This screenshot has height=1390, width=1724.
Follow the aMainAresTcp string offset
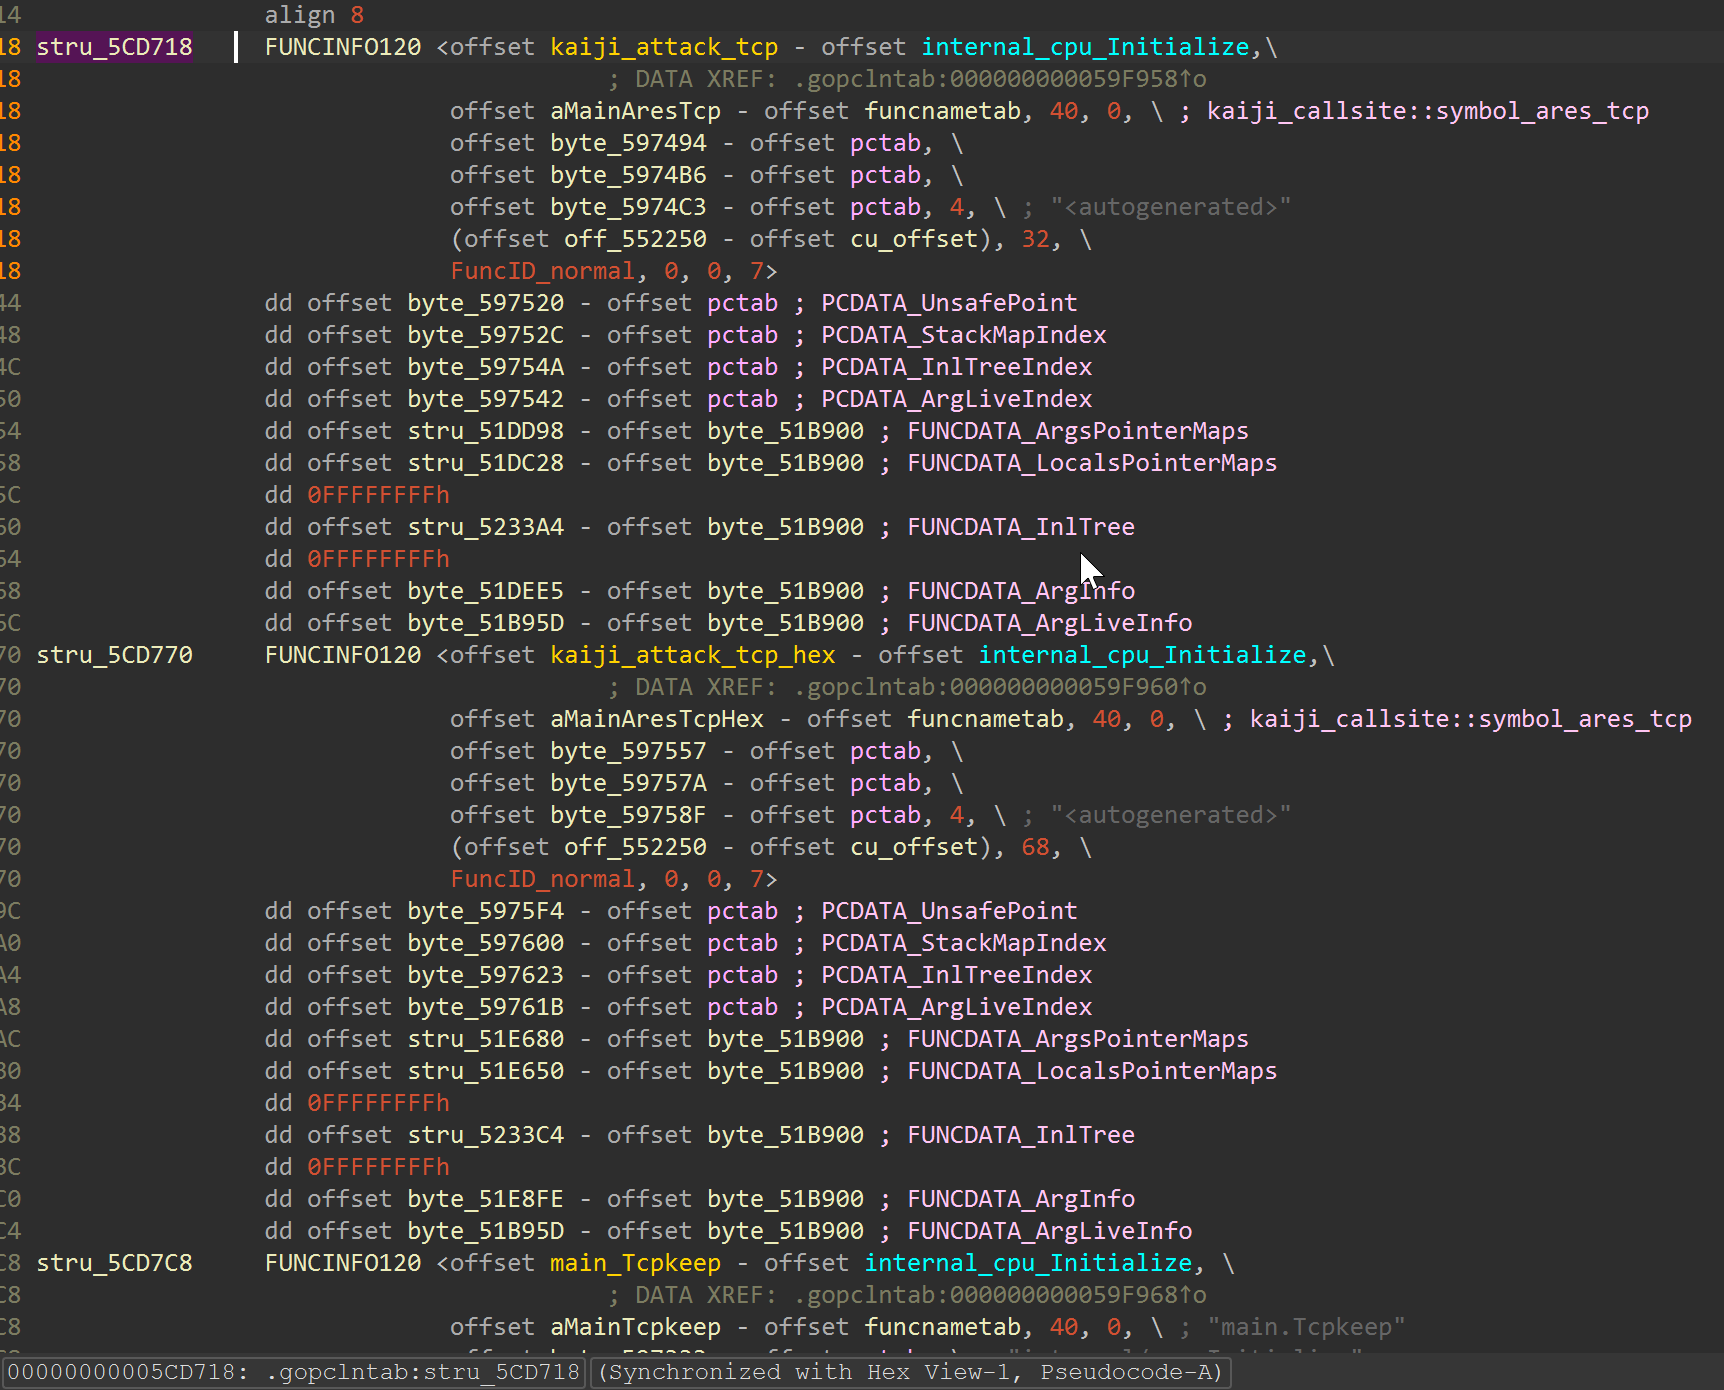634,110
